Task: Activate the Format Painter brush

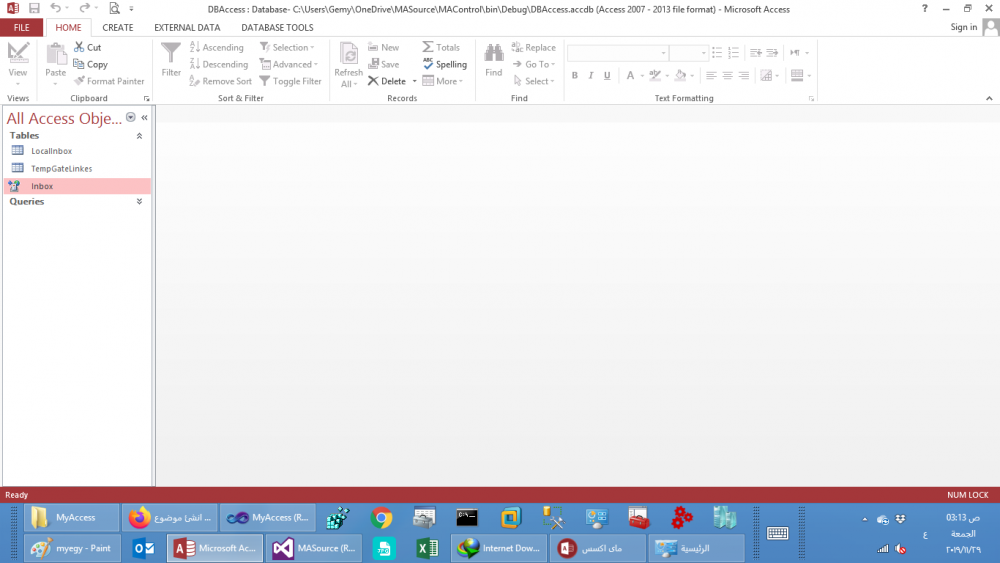Action: tap(109, 81)
